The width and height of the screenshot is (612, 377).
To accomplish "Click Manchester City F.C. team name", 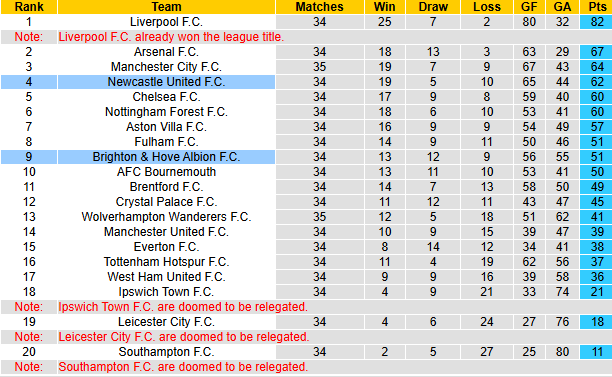I will [166, 67].
